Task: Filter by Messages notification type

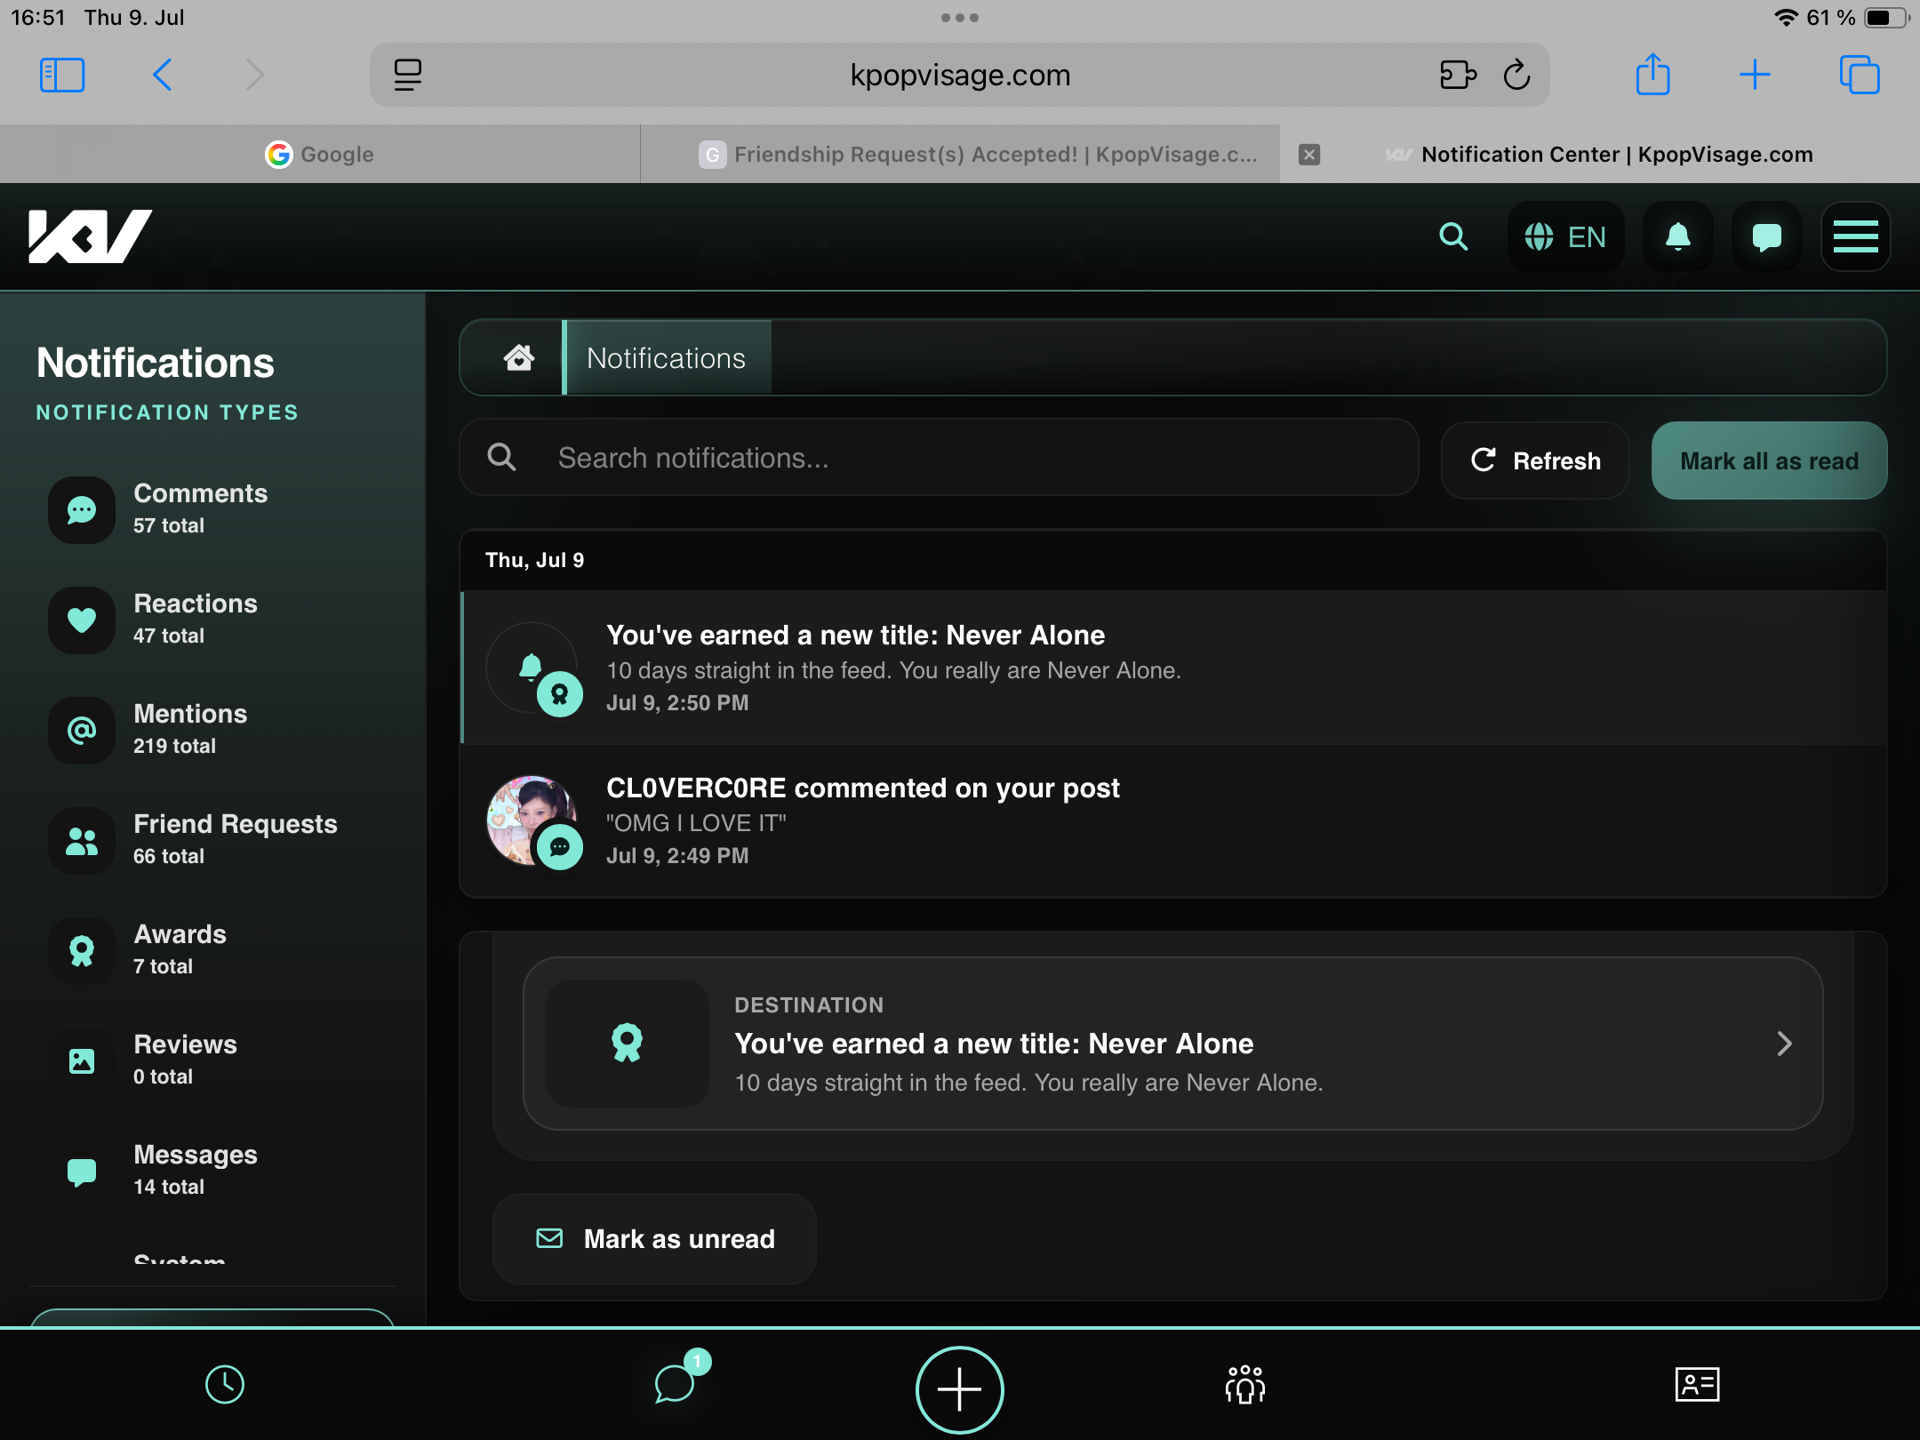Action: click(212, 1169)
